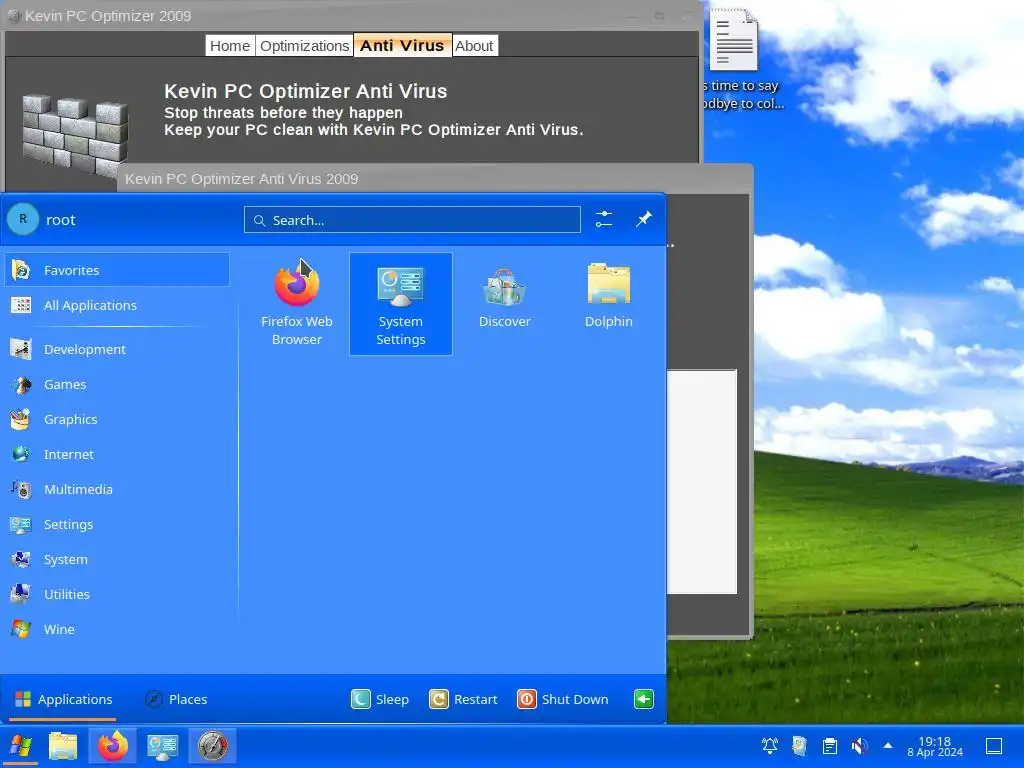Open the Wine category
The width and height of the screenshot is (1024, 768).
coord(117,630)
